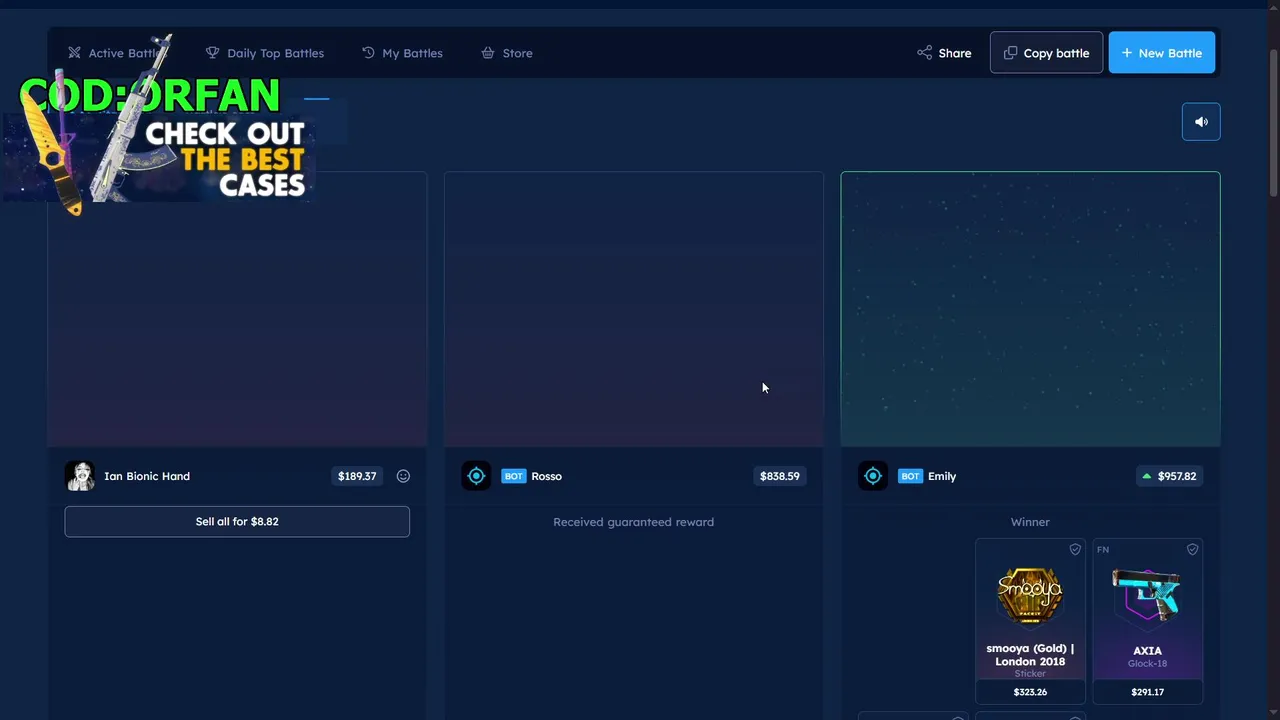The image size is (1280, 720).
Task: Click Ian Bionic Hand's $189.37 total
Action: click(x=357, y=476)
